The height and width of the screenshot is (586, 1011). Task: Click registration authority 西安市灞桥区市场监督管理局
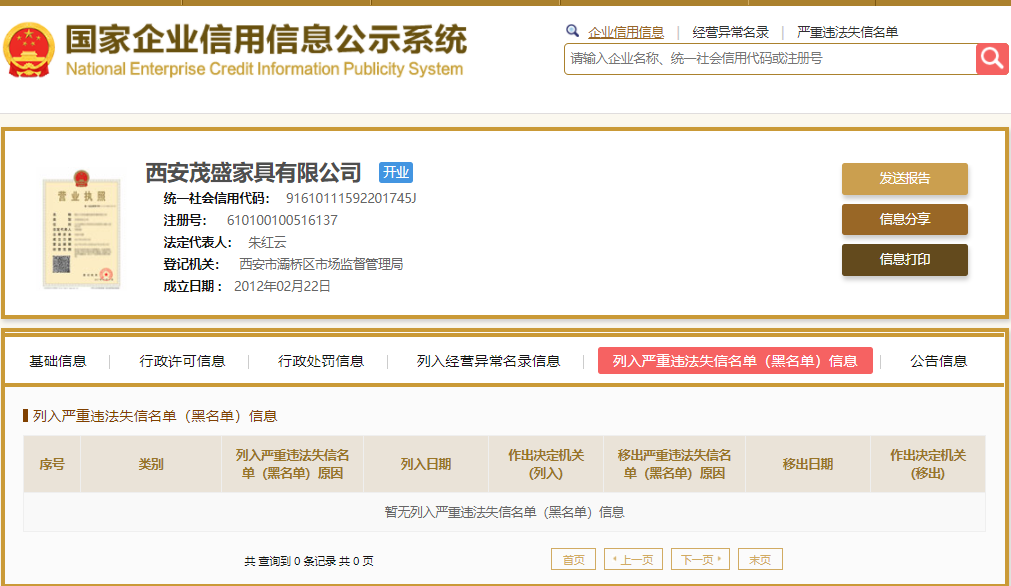(321, 264)
